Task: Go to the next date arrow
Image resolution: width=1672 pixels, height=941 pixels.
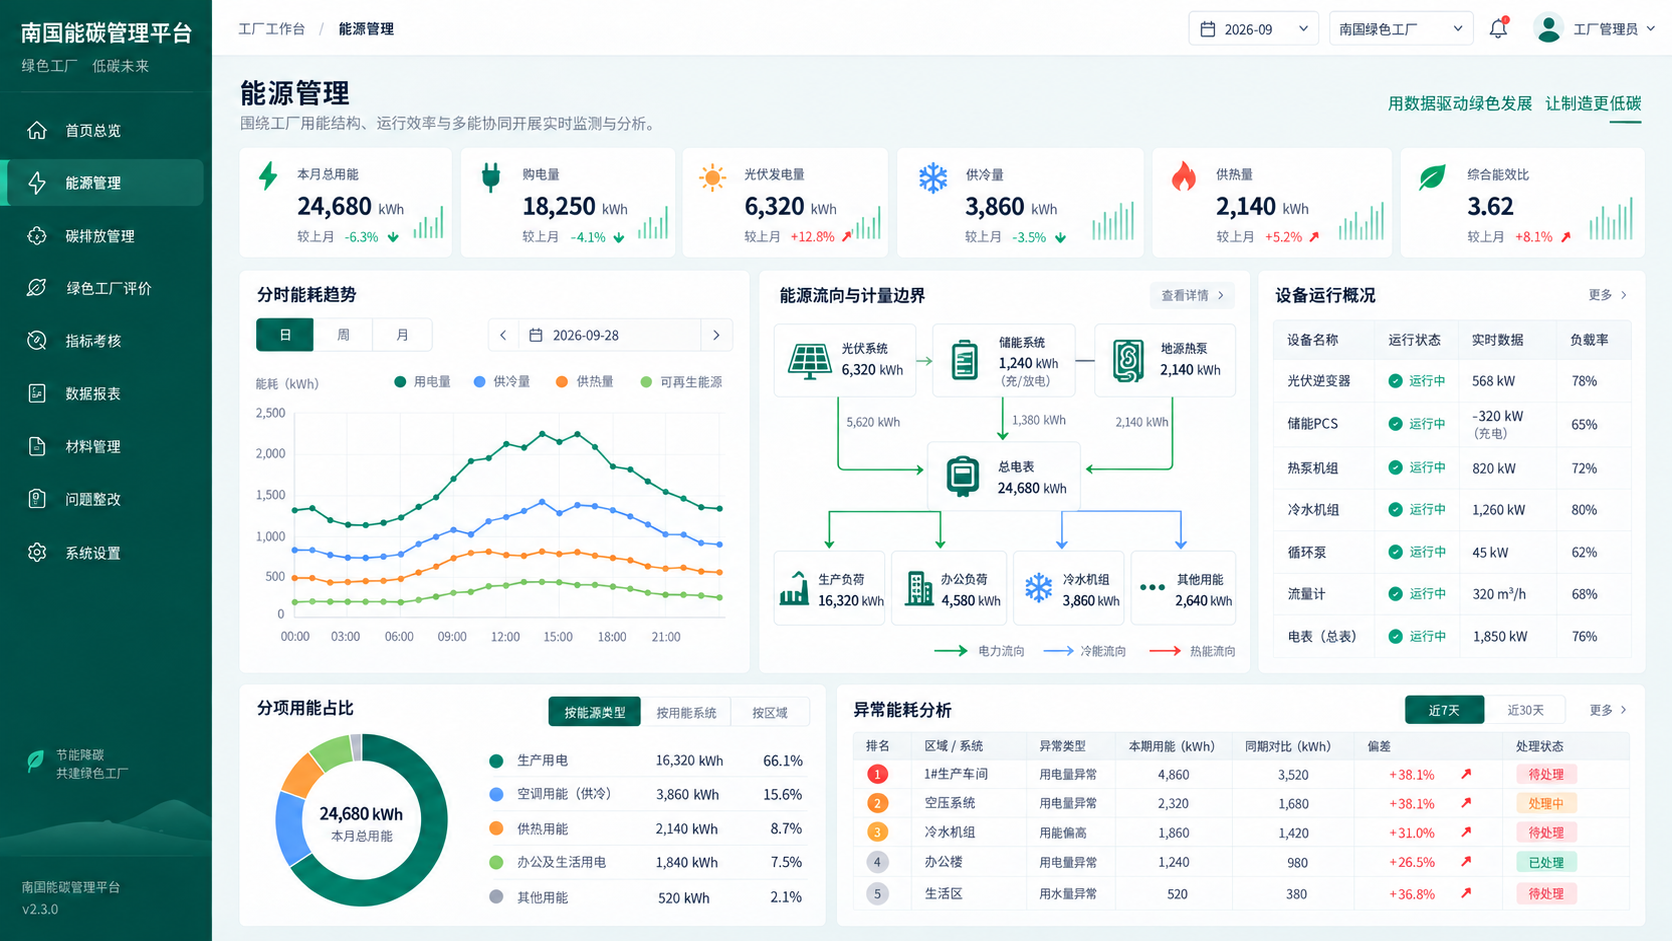Action: coord(716,335)
